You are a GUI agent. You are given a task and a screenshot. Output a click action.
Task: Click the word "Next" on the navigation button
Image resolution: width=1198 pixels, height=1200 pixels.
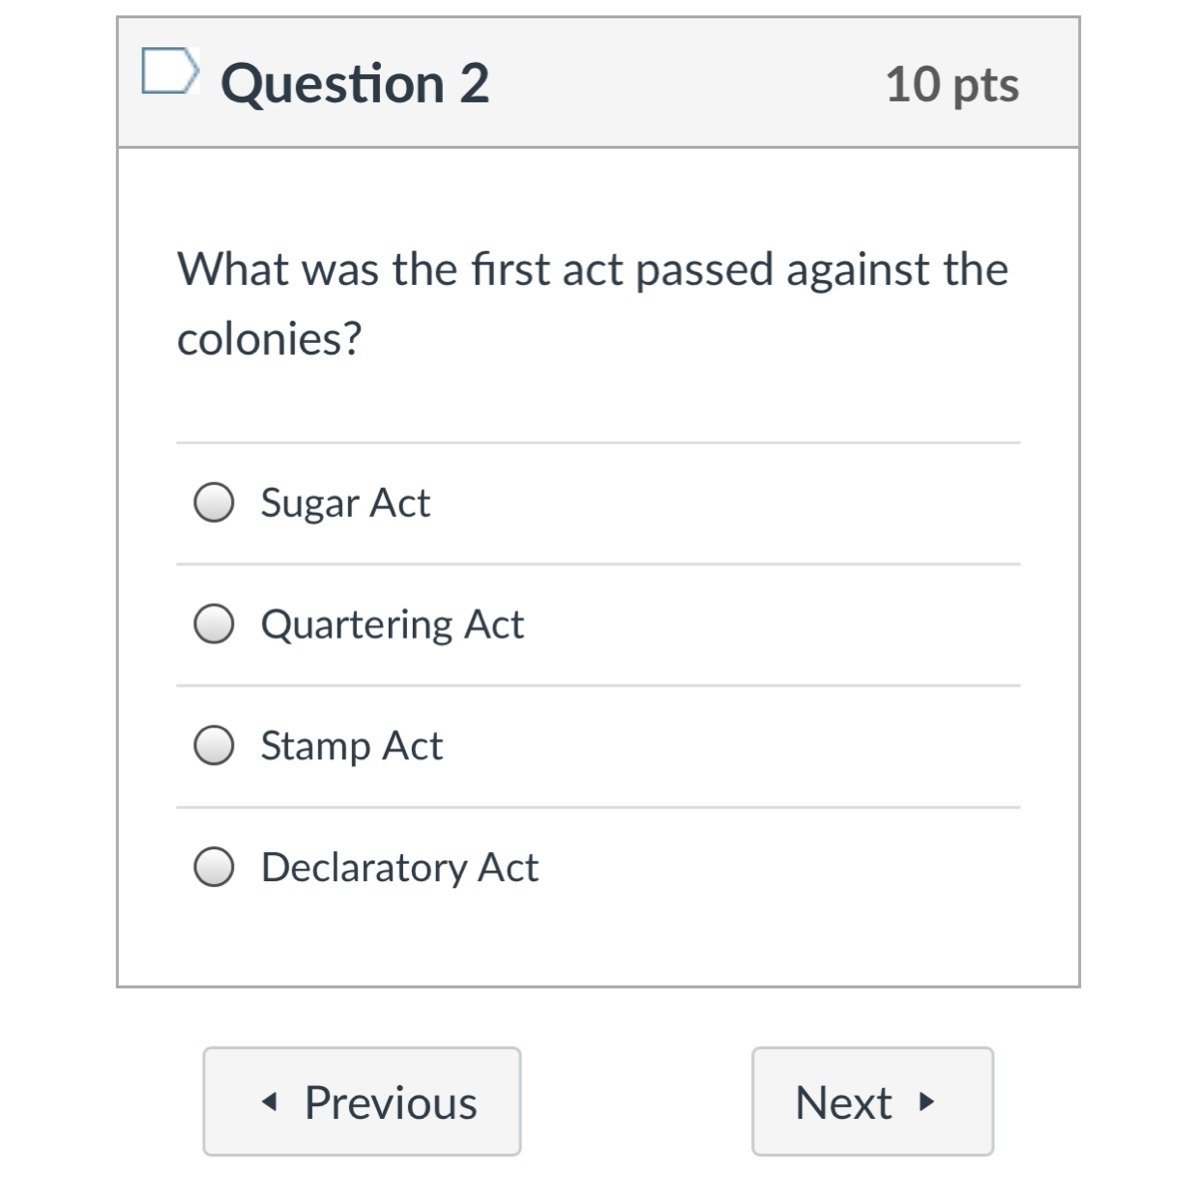tap(843, 1103)
